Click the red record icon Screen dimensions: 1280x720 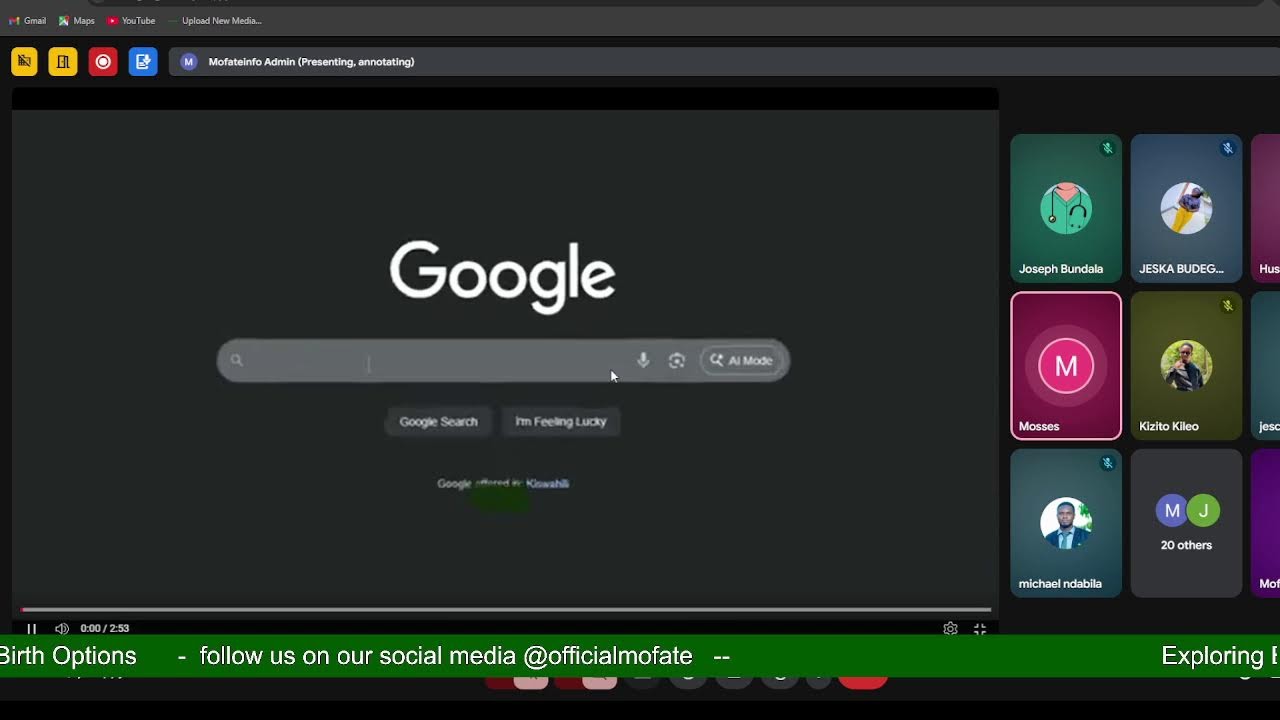coord(103,62)
